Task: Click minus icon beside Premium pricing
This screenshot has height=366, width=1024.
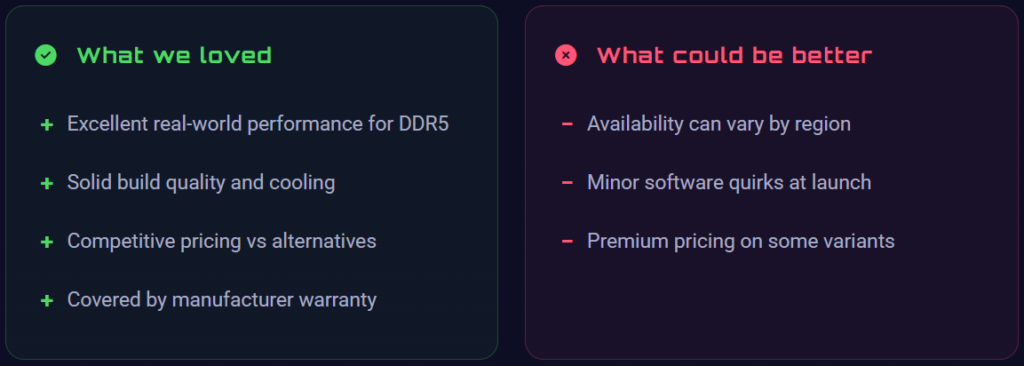Action: coord(567,241)
